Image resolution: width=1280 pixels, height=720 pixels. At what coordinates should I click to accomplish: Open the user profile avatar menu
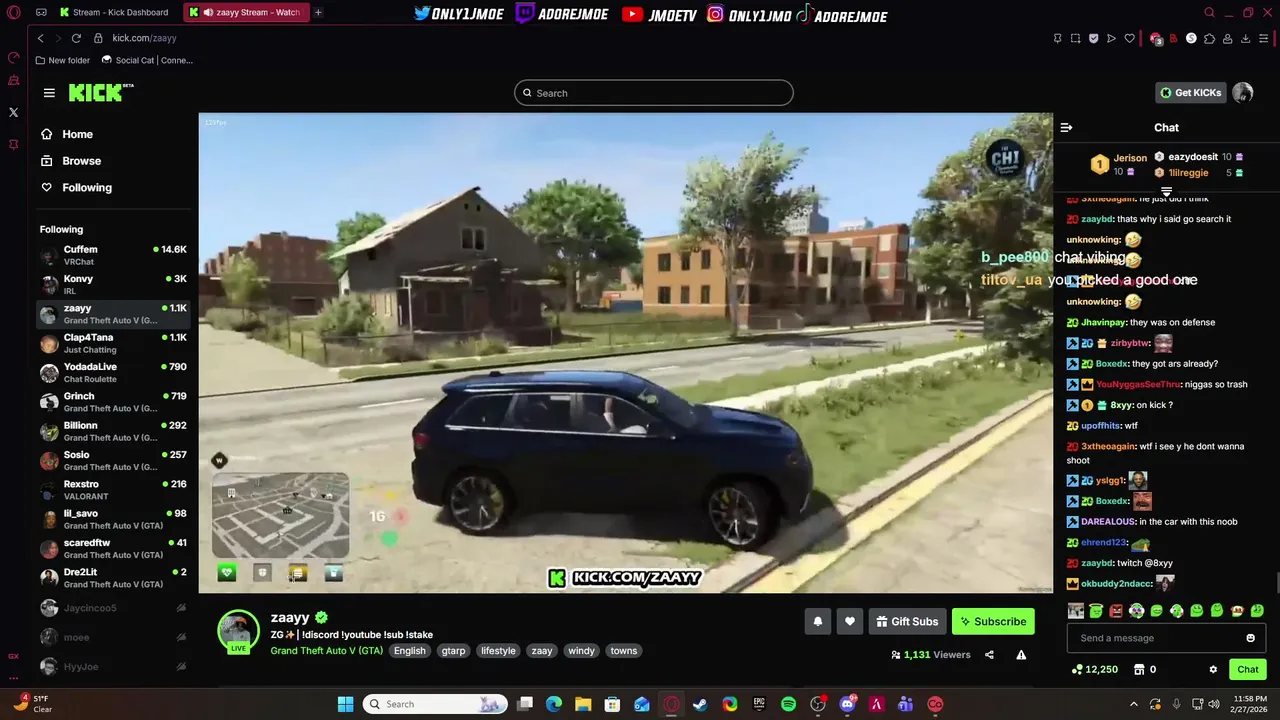pos(1243,93)
